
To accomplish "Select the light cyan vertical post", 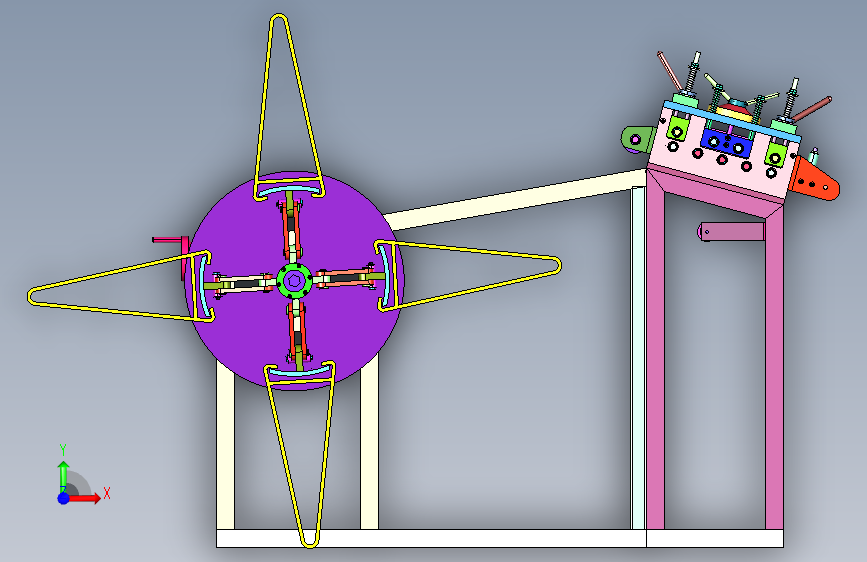I will [639, 358].
